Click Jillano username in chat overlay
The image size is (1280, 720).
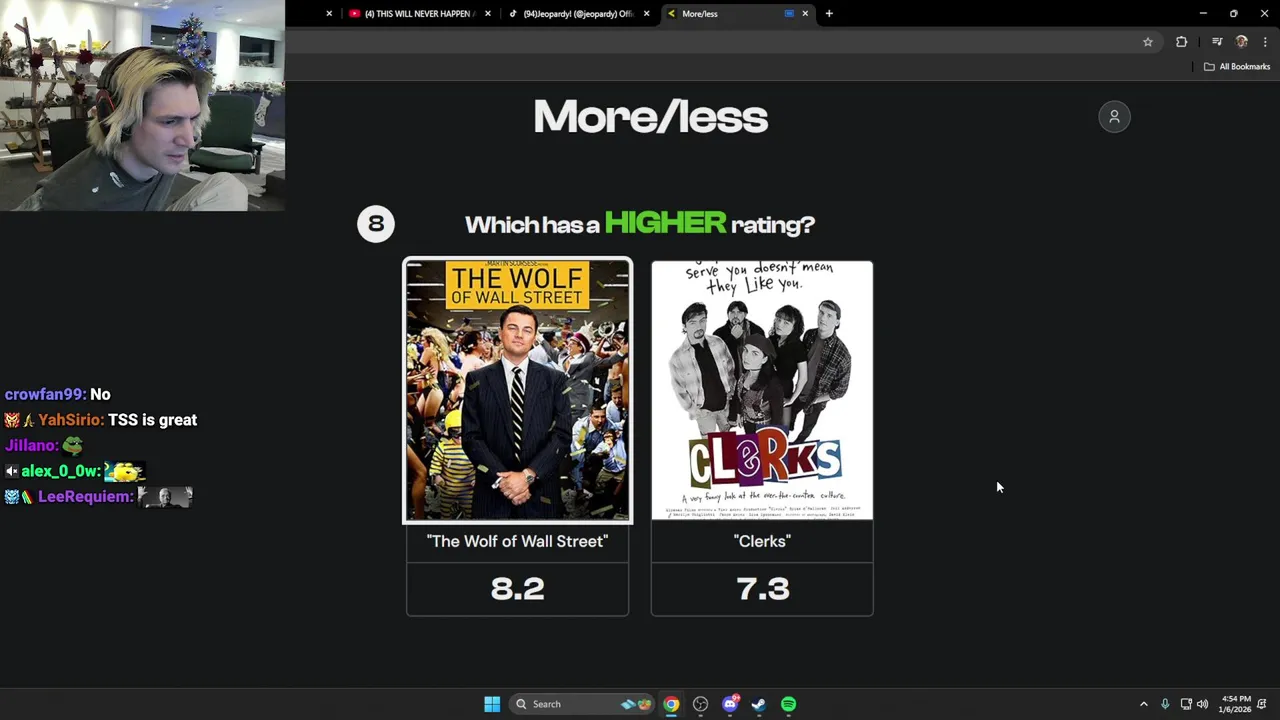[x=30, y=446]
